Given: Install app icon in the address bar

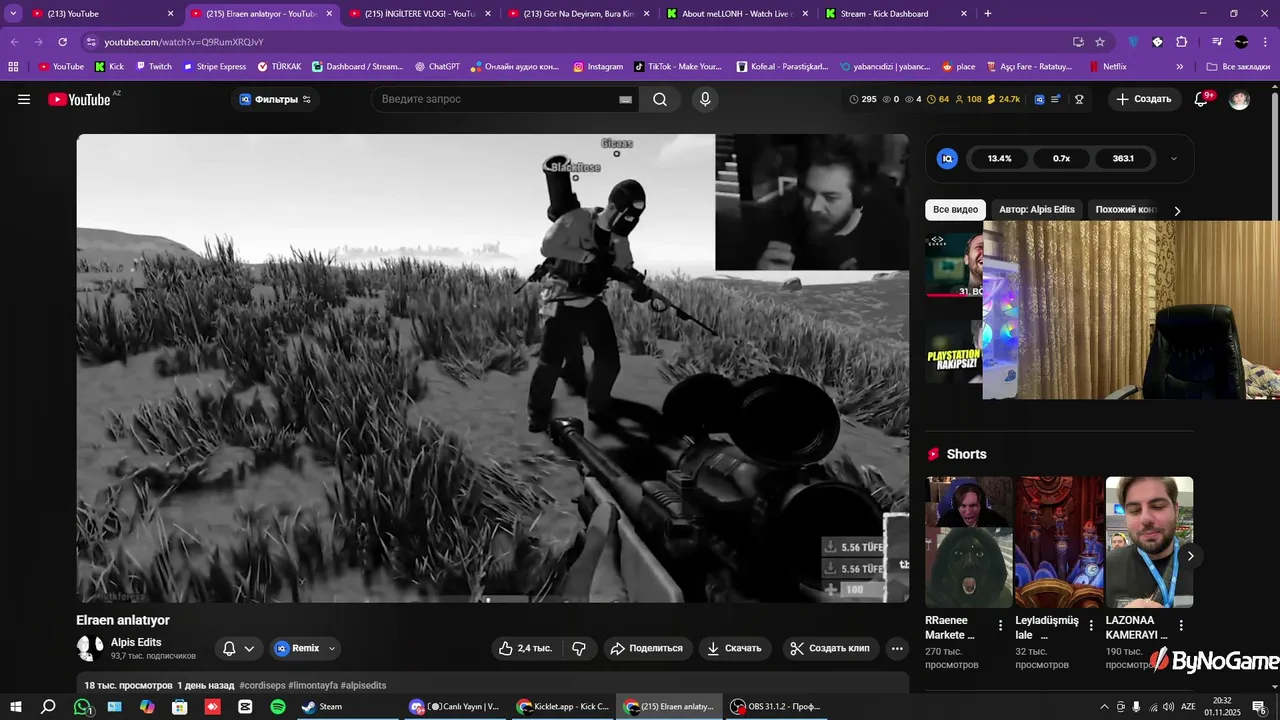Looking at the screenshot, I should [1078, 42].
